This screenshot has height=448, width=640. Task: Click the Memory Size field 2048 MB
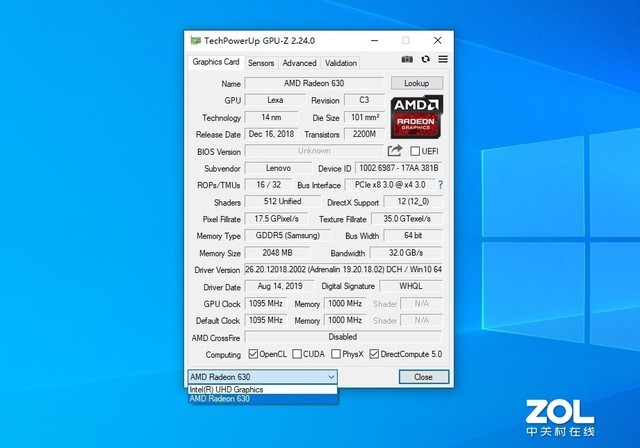277,253
